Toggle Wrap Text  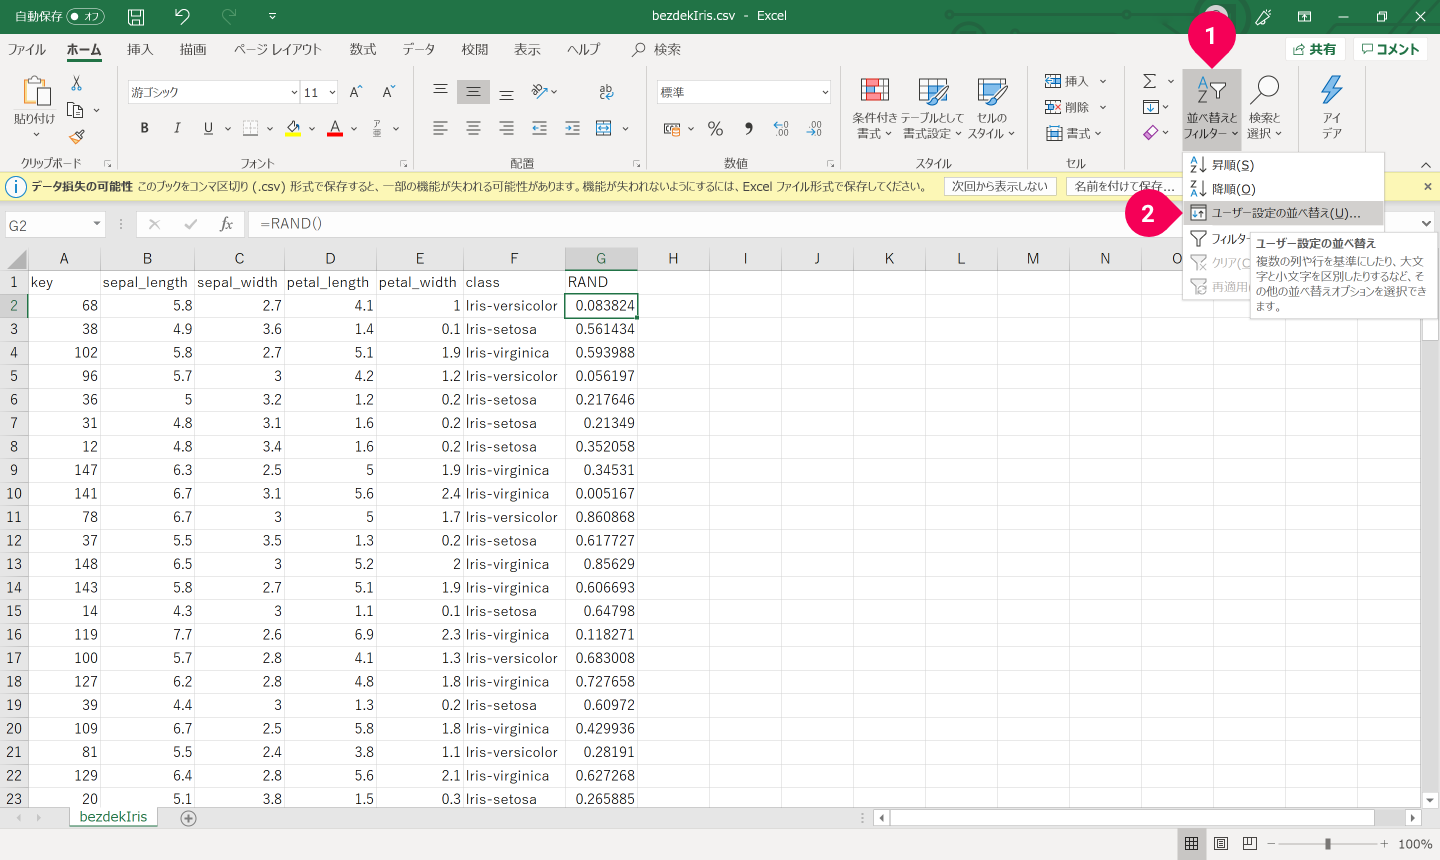click(606, 92)
